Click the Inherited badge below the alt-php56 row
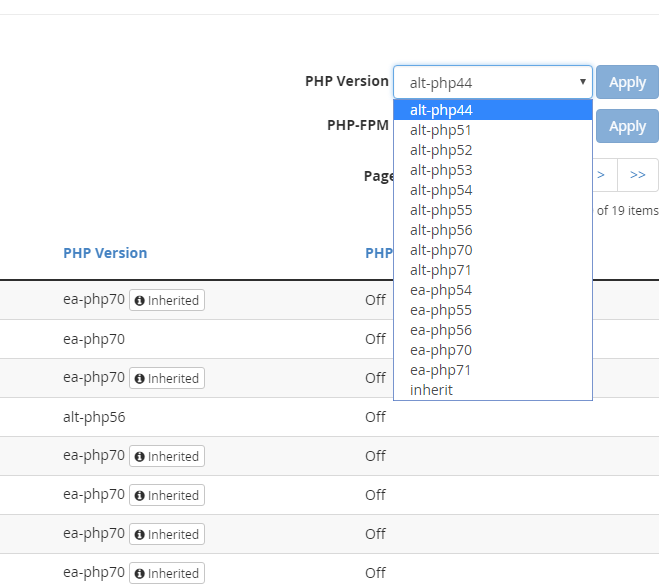This screenshot has height=588, width=664. pos(167,456)
